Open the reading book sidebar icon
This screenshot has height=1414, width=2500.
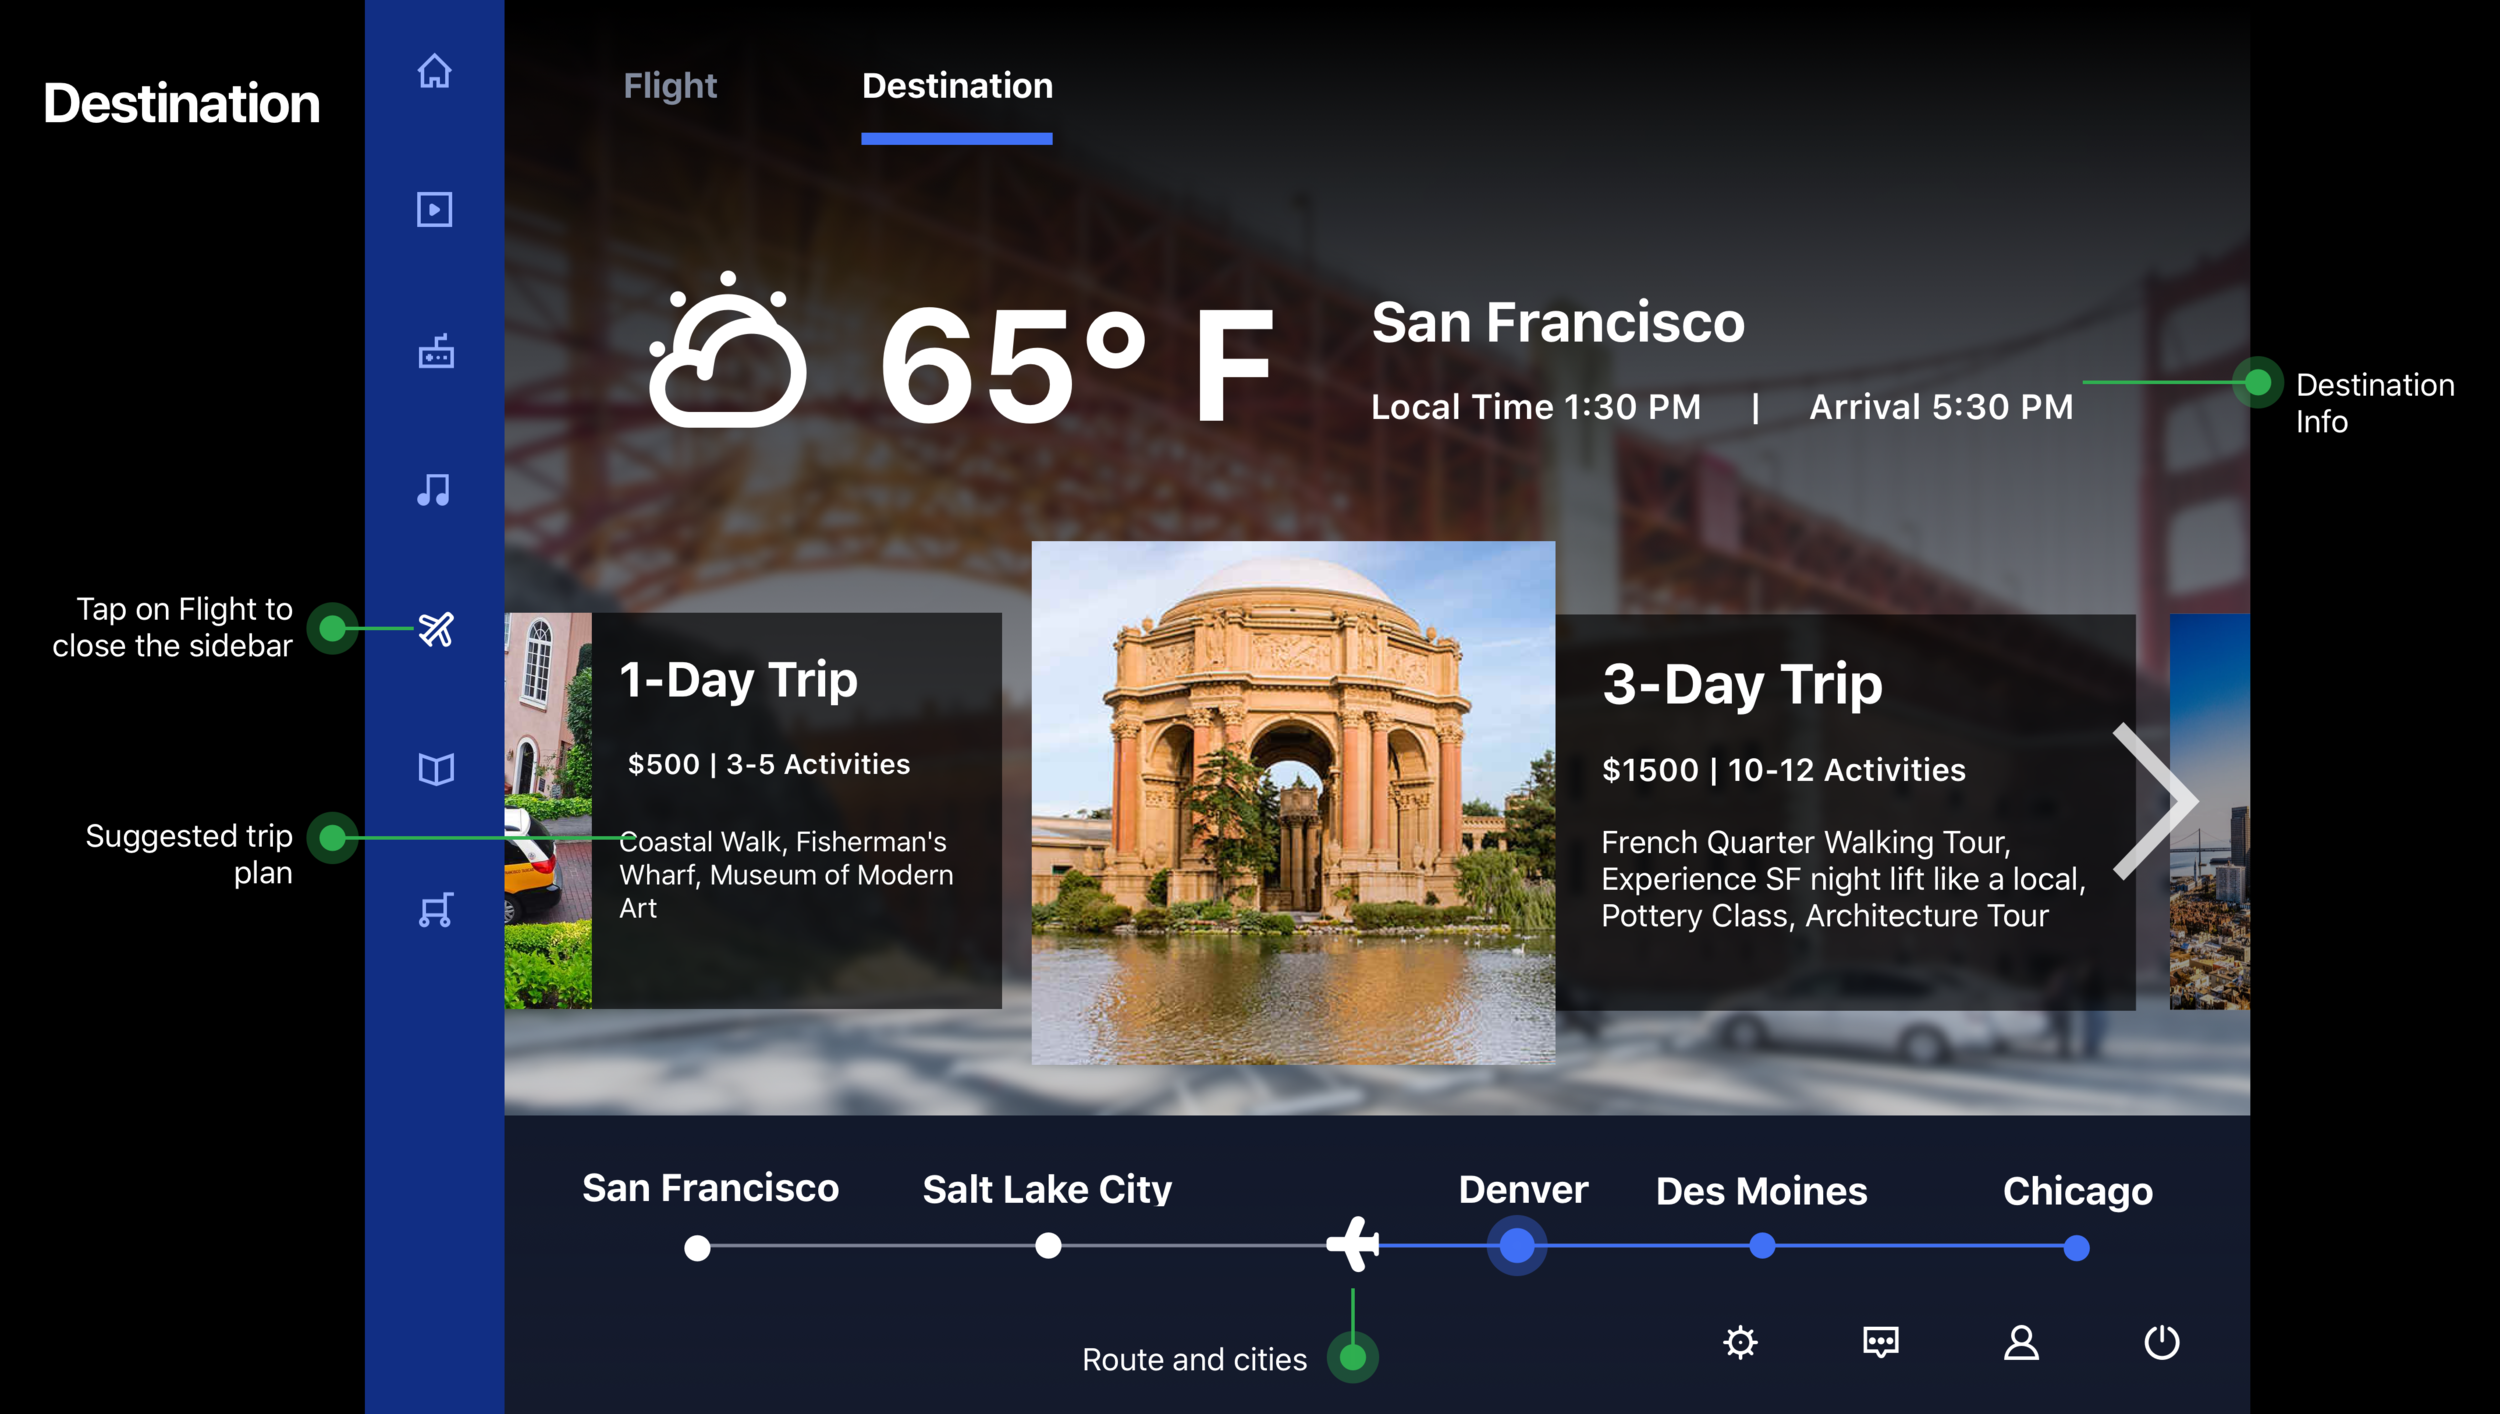click(x=436, y=769)
